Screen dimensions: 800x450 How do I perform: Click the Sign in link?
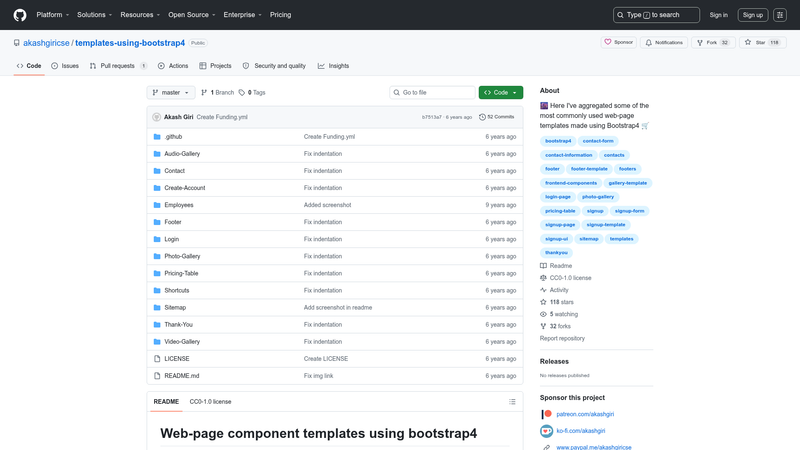718,15
